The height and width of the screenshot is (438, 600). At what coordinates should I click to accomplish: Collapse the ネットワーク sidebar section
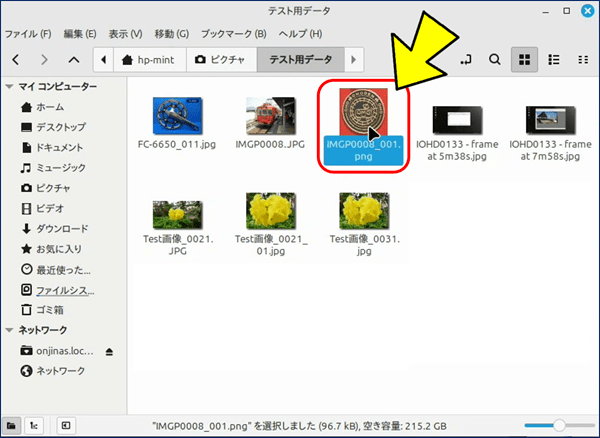pos(9,330)
